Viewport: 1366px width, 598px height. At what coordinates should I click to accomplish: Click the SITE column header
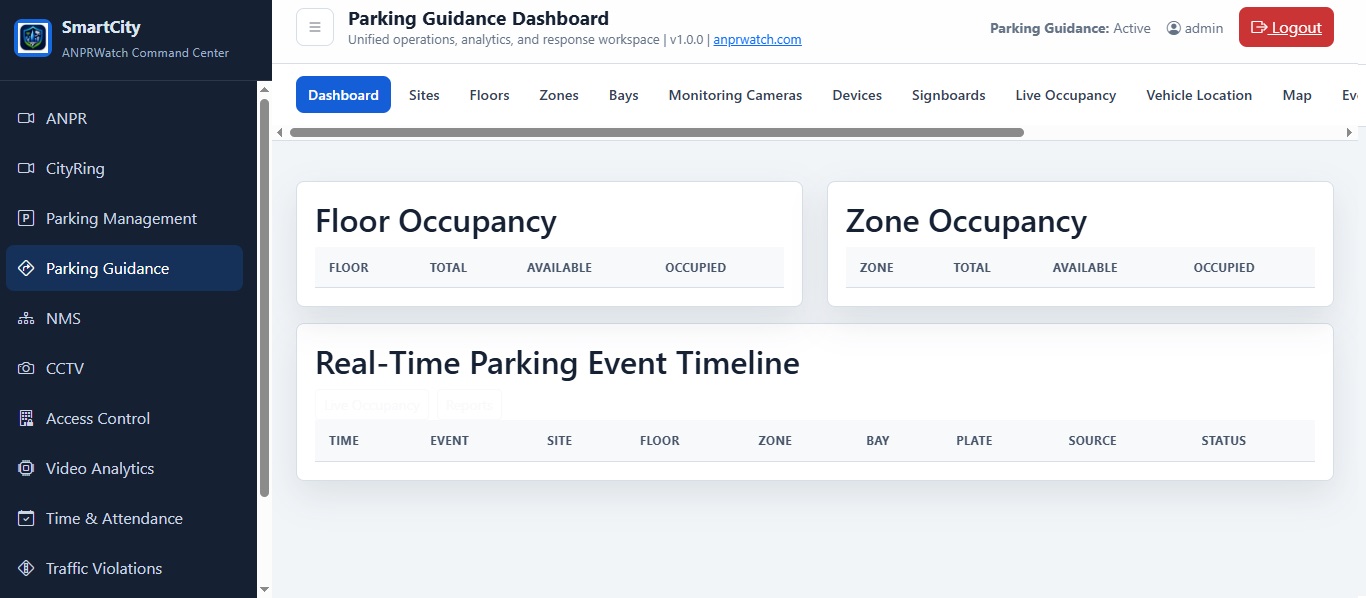[x=560, y=441]
